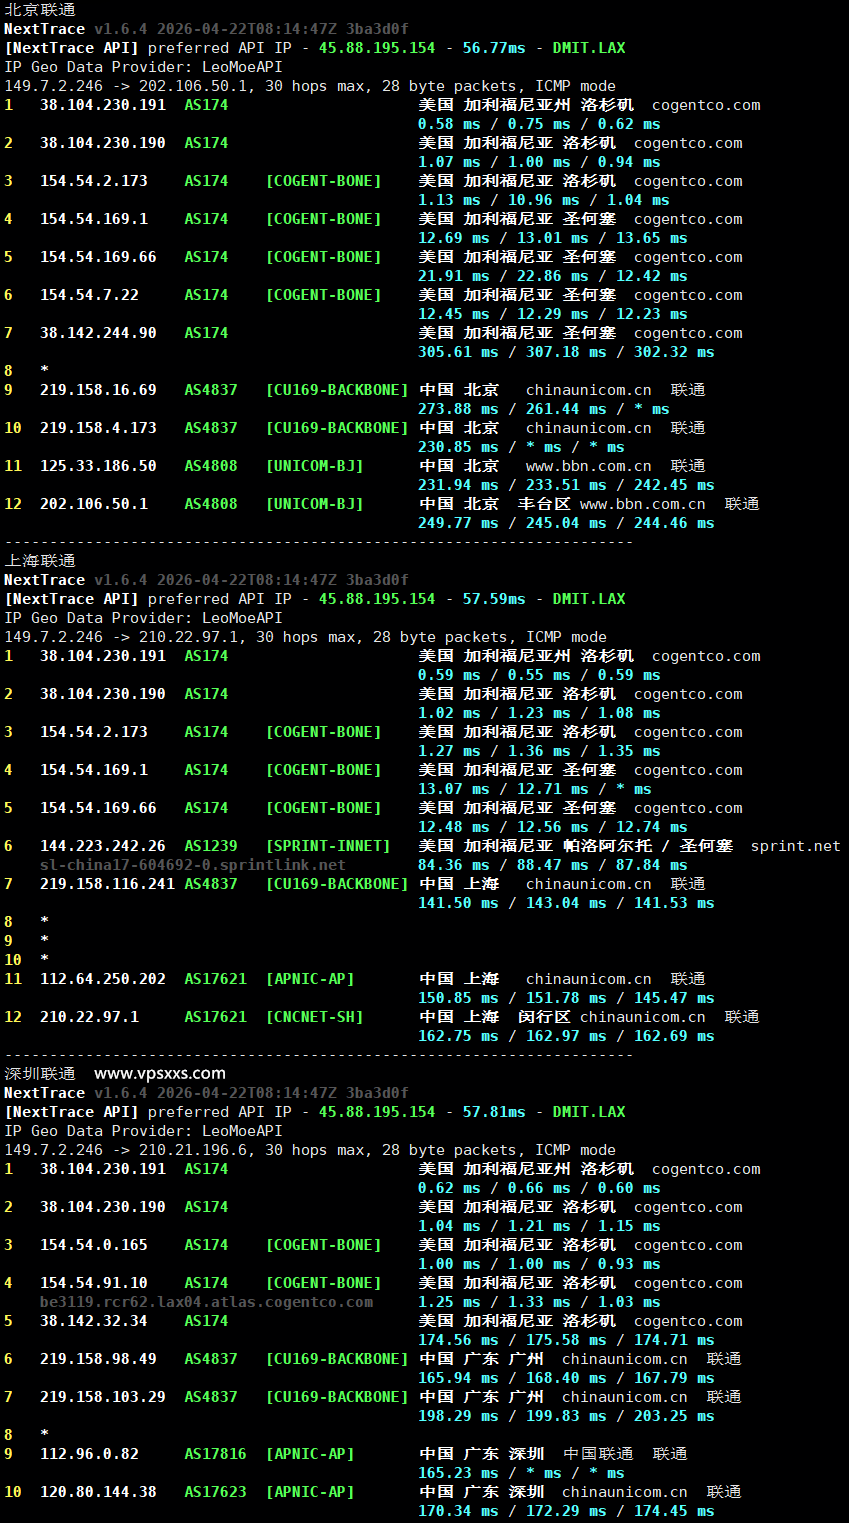Viewport: 849px width, 1523px height.
Task: Select final hop IP 120.80.144.38
Action: 98,1492
